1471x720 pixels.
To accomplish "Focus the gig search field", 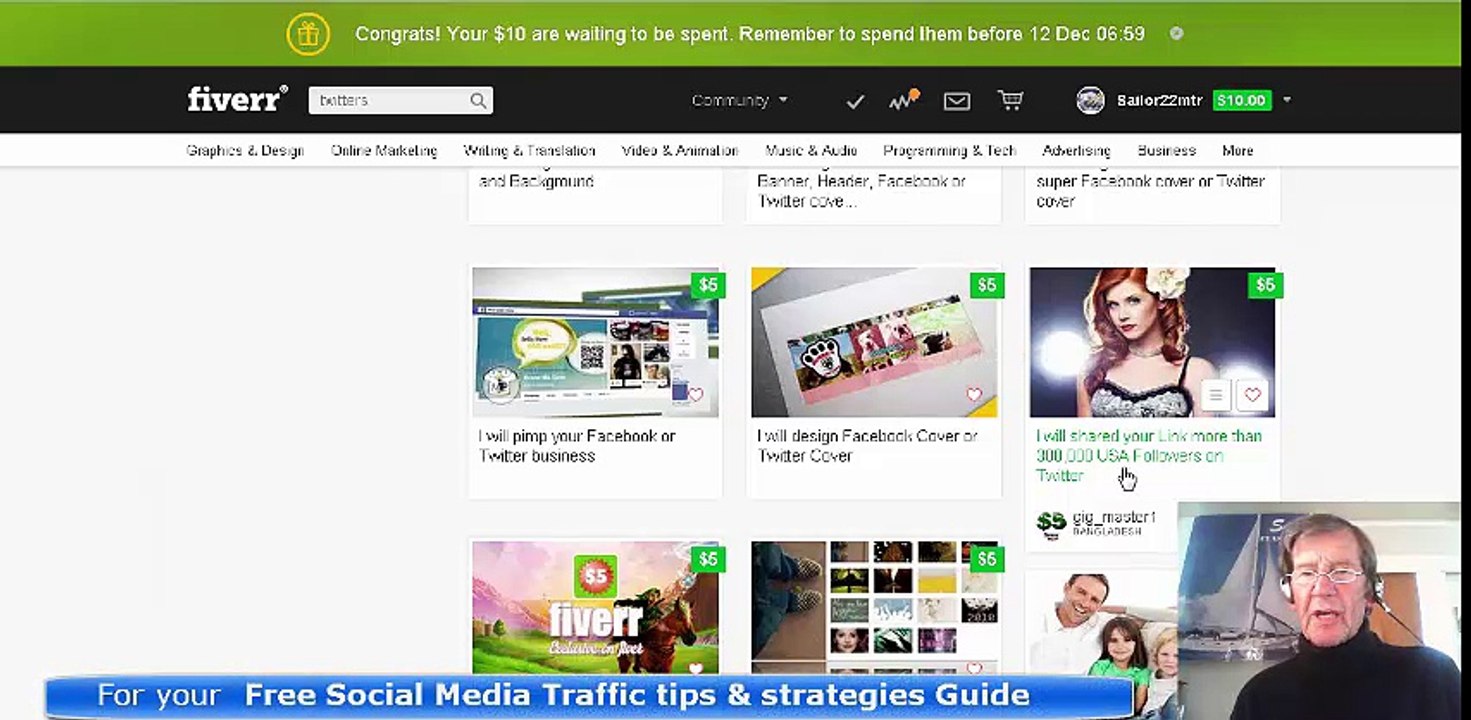I will pyautogui.click(x=400, y=100).
